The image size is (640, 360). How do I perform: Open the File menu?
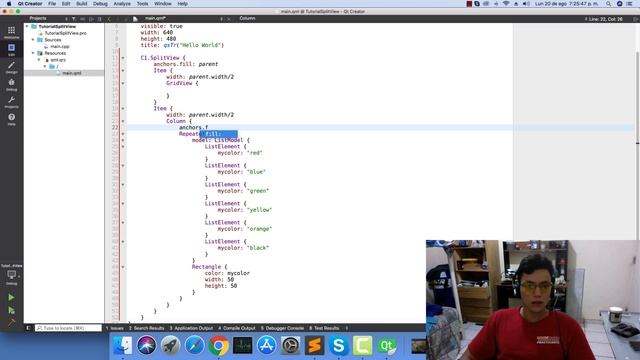click(52, 4)
